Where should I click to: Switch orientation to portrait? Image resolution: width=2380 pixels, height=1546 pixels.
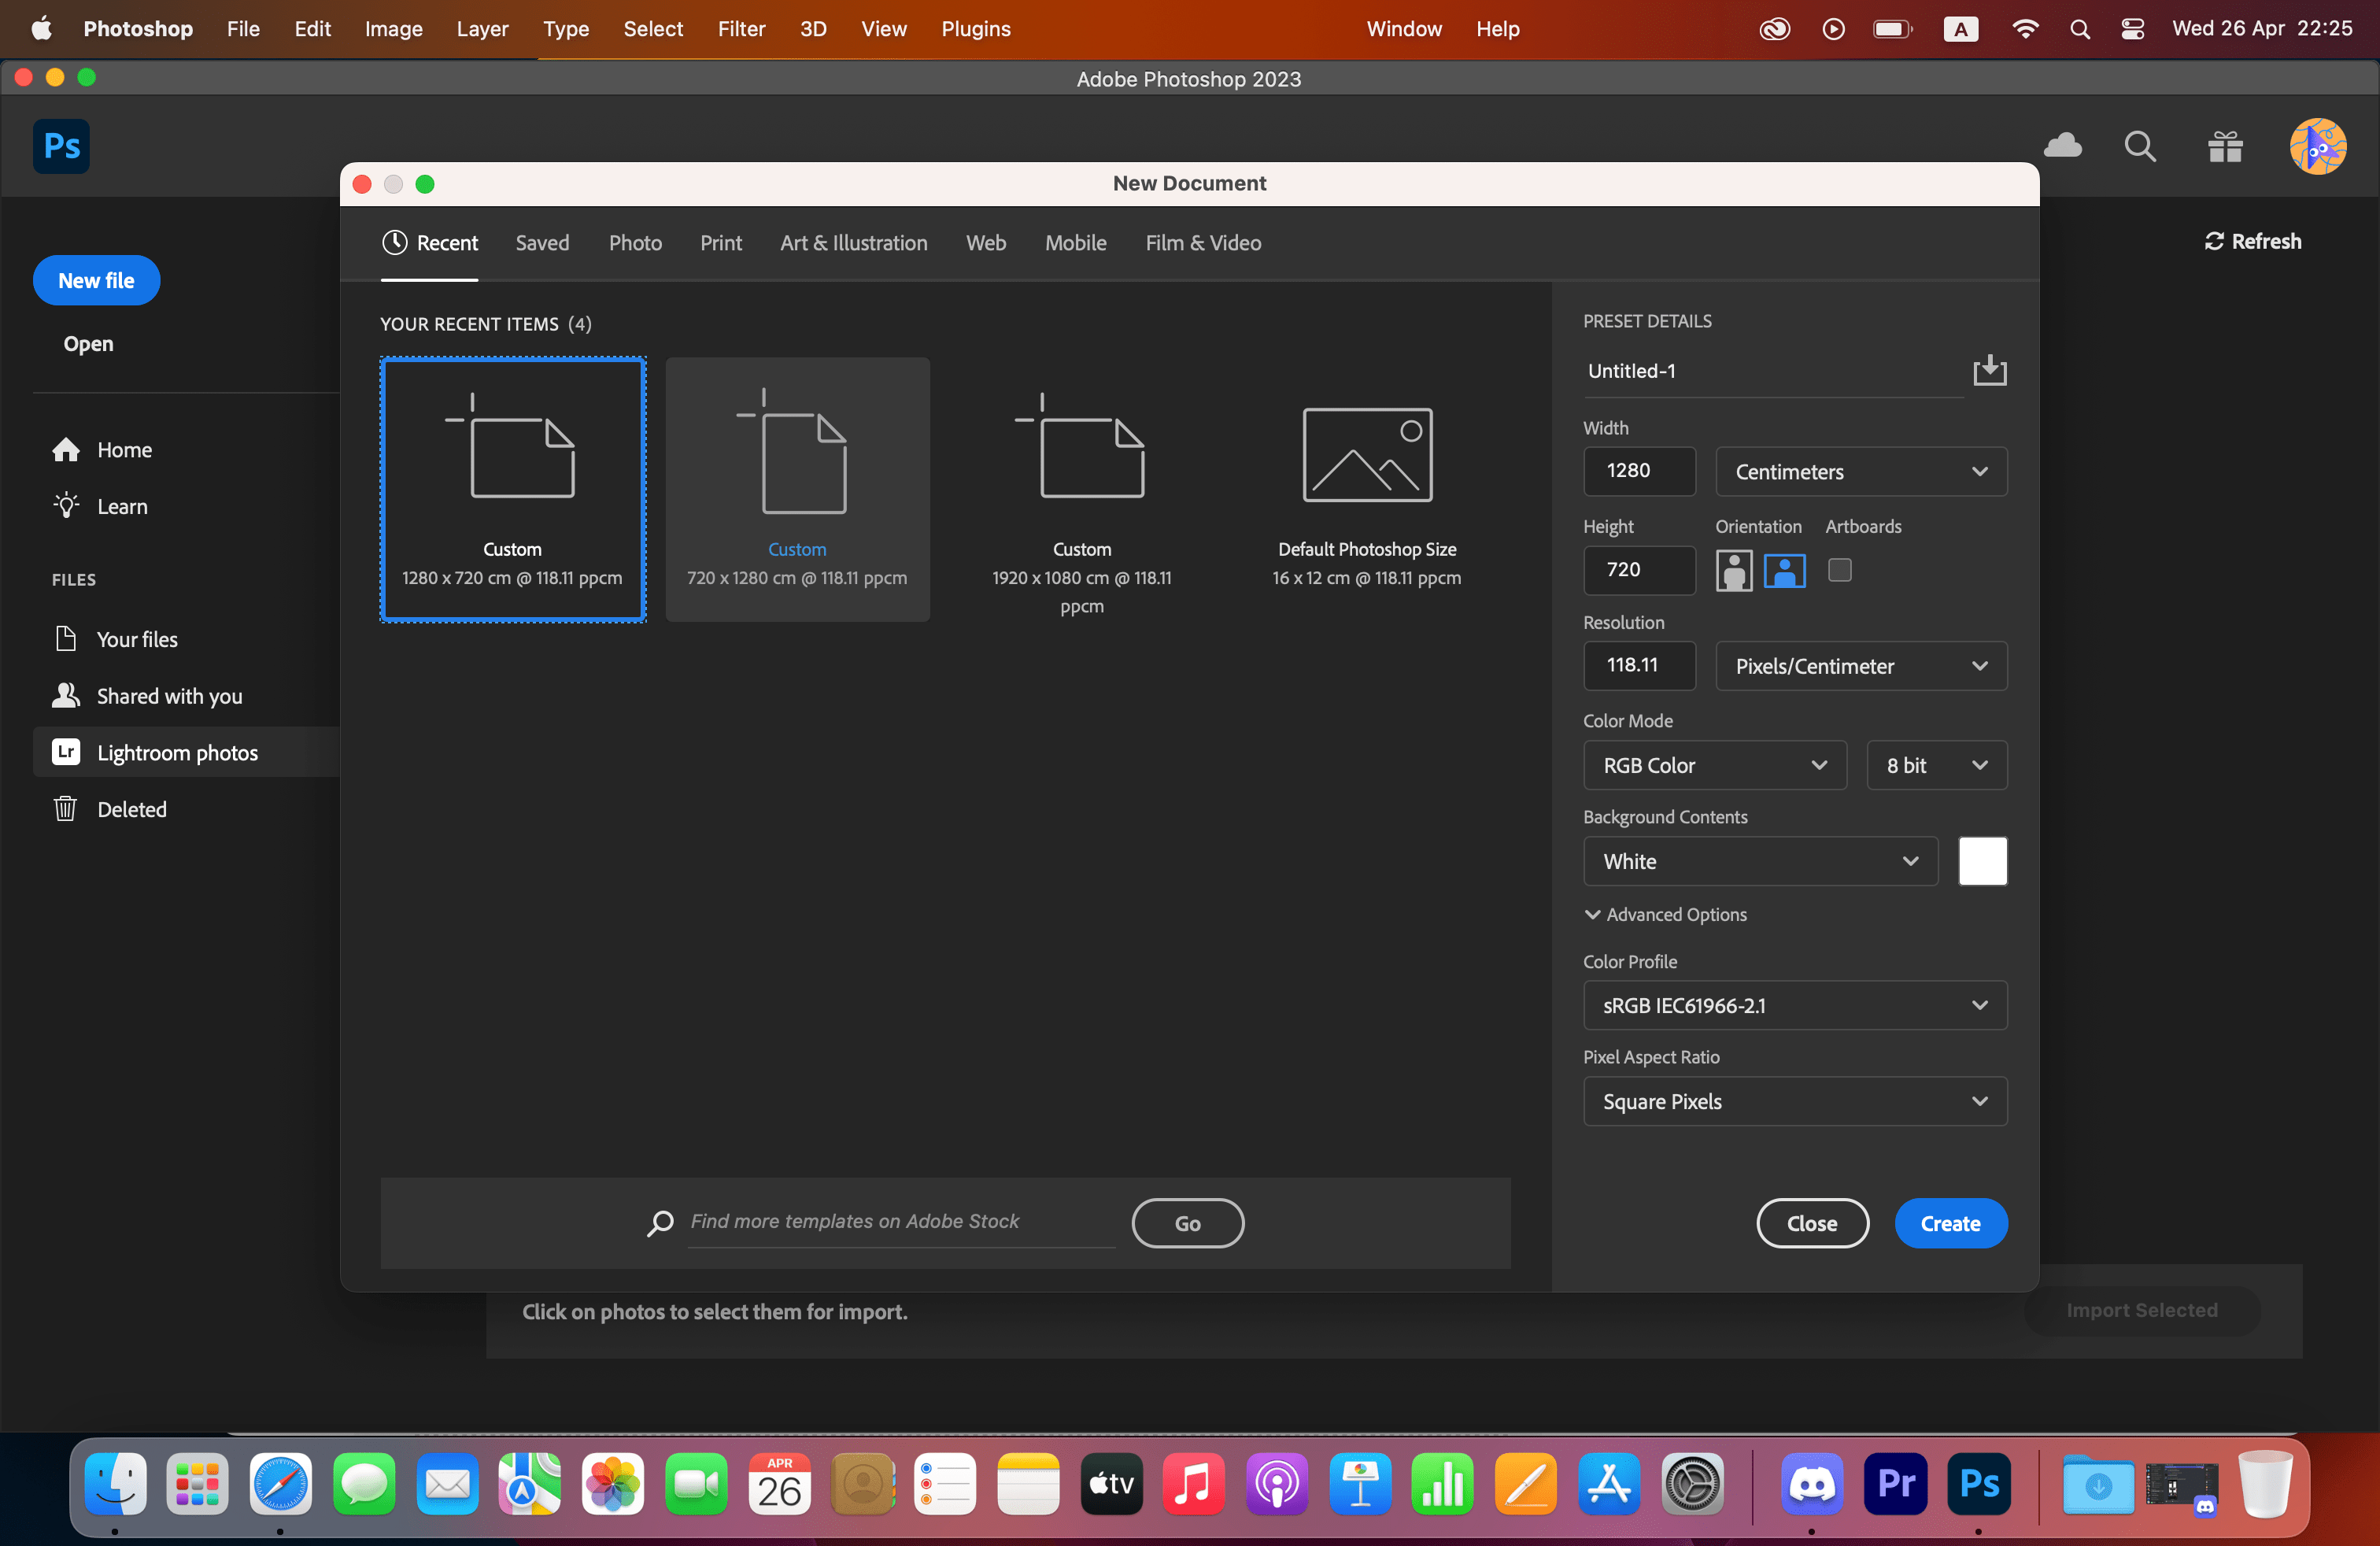1734,570
